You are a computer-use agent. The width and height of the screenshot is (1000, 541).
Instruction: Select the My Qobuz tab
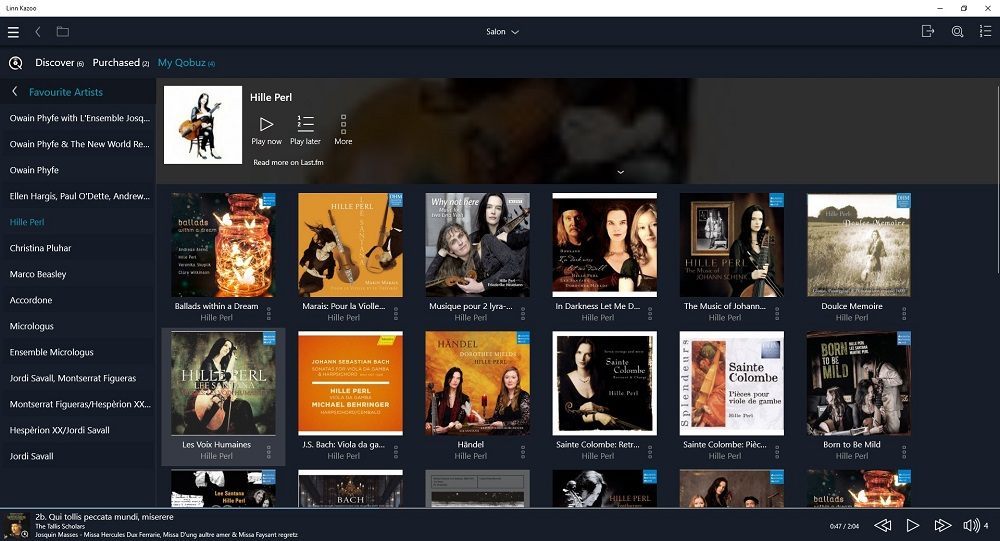pos(186,63)
